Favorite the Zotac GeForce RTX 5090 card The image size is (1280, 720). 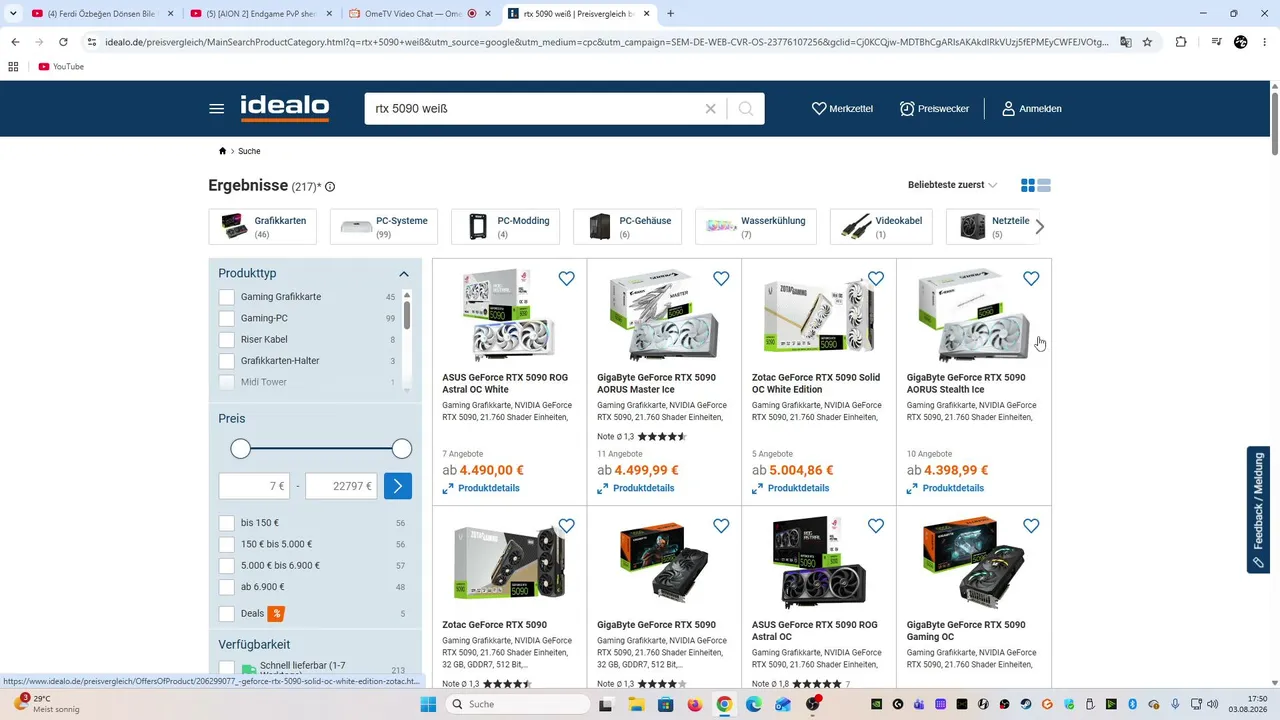pyautogui.click(x=567, y=526)
